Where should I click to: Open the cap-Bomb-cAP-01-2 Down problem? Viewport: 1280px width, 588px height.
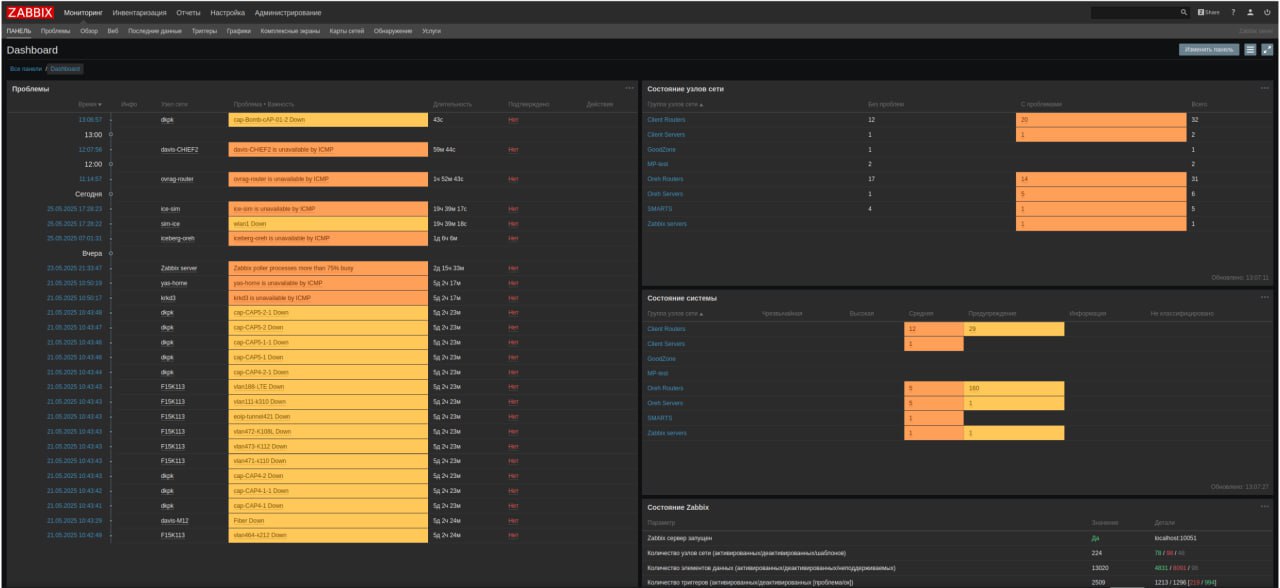(269, 120)
